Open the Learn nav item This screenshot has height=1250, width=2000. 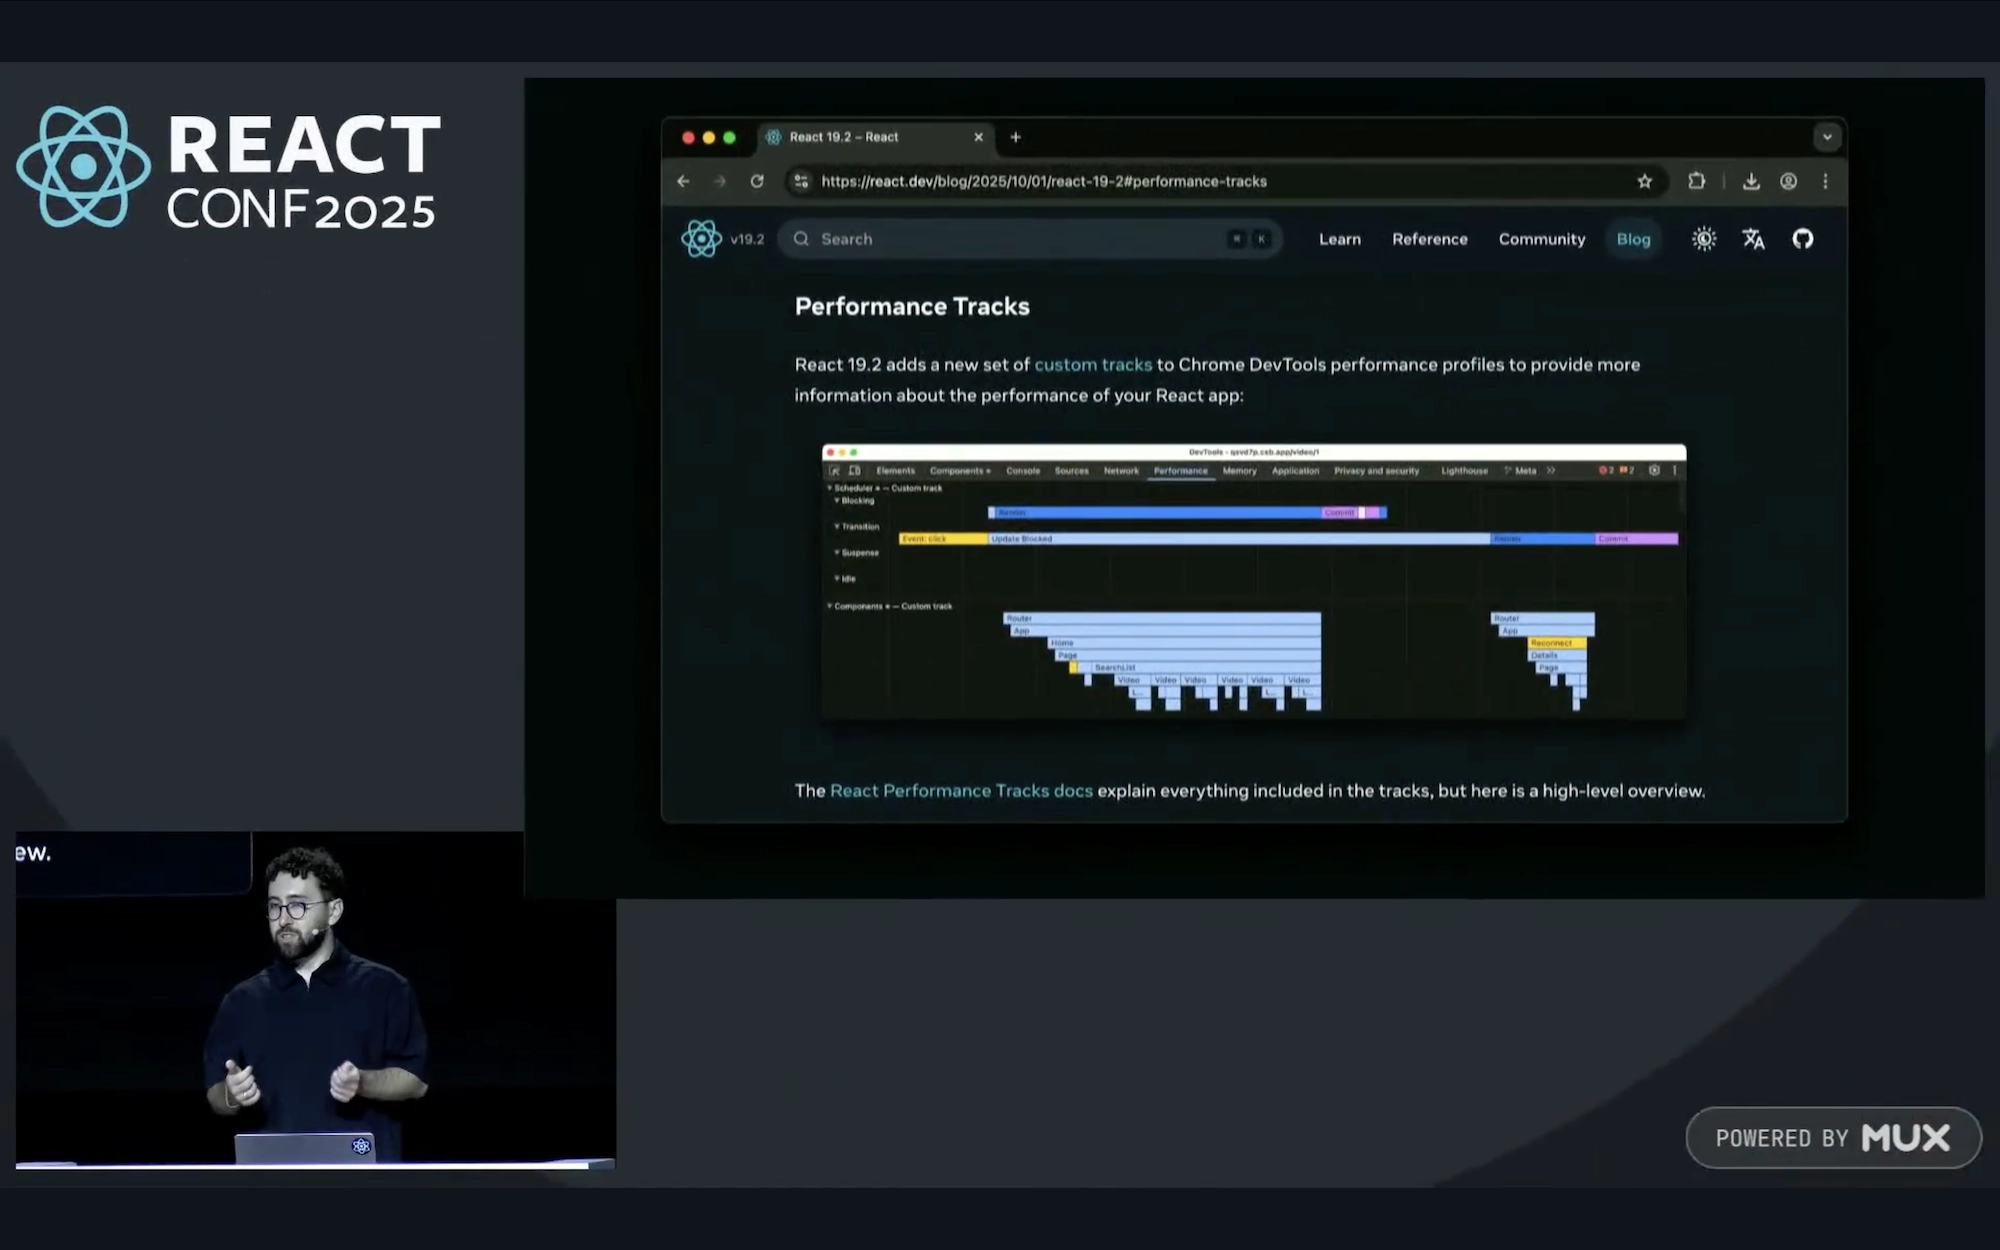click(x=1339, y=239)
